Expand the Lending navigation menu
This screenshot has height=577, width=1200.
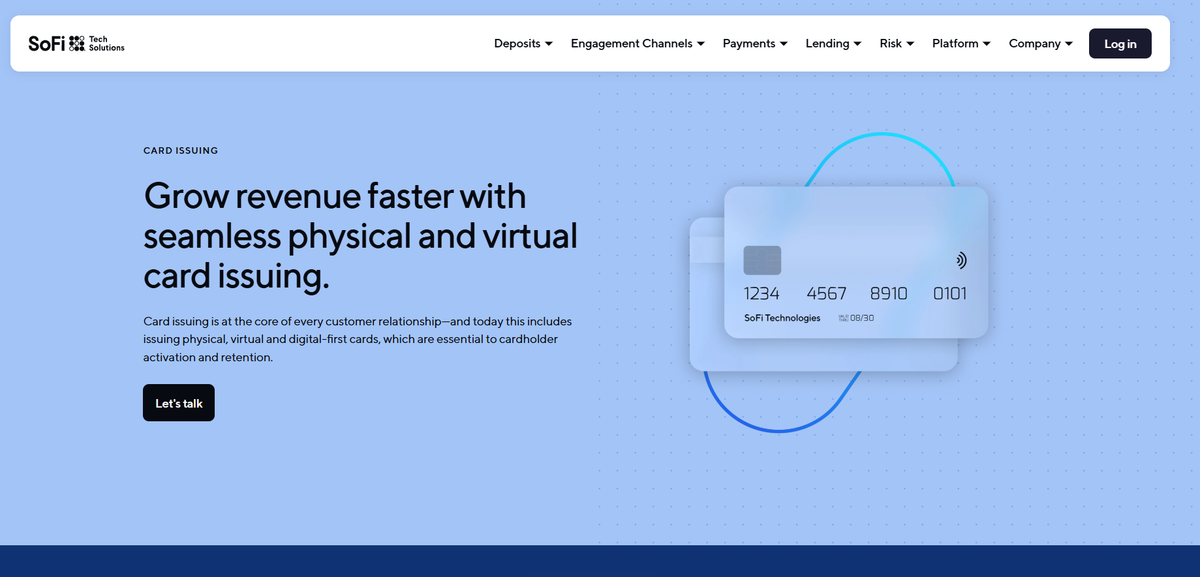click(x=833, y=44)
